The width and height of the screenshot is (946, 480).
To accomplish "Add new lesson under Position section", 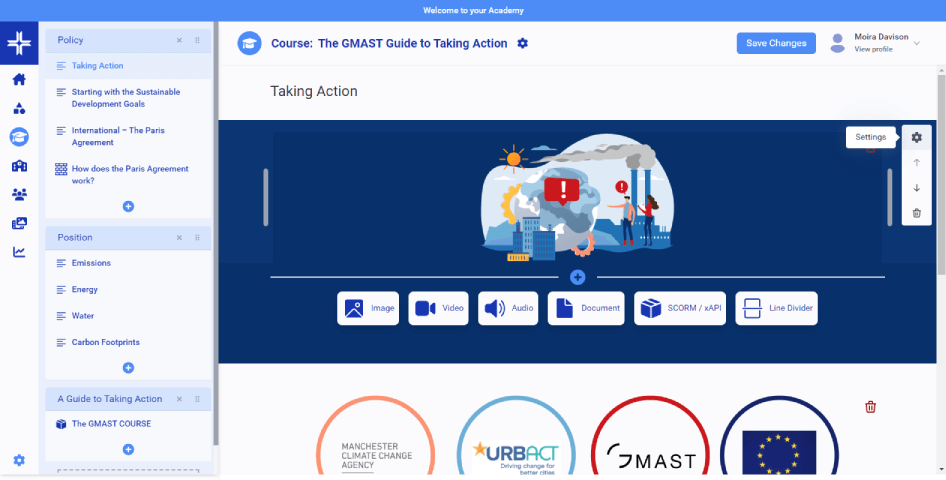I will [128, 368].
